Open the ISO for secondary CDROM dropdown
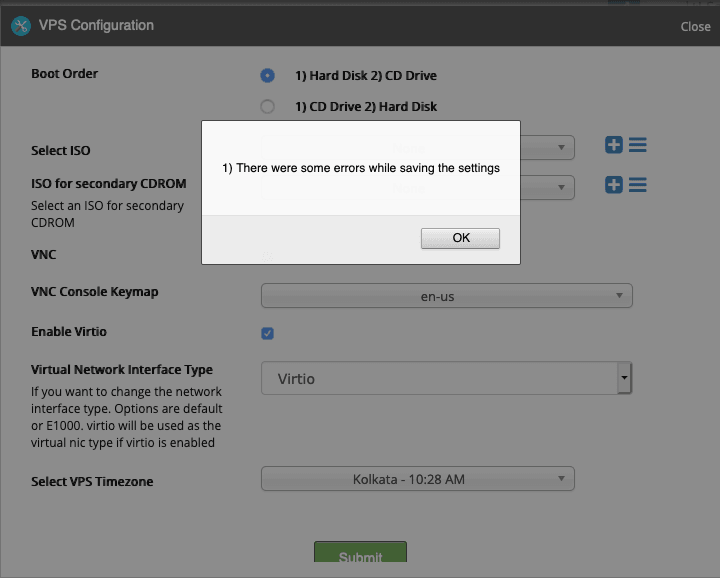The image size is (720, 578). (548, 188)
